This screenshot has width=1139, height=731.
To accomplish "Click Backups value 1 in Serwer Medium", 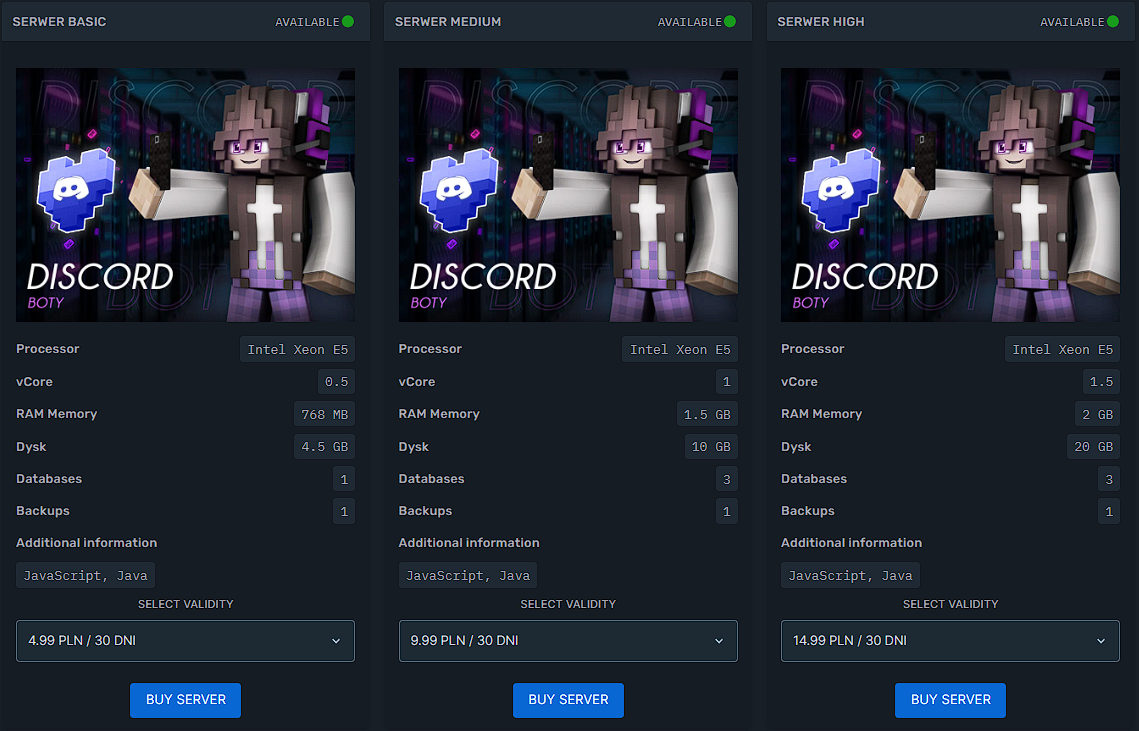I will pos(726,511).
